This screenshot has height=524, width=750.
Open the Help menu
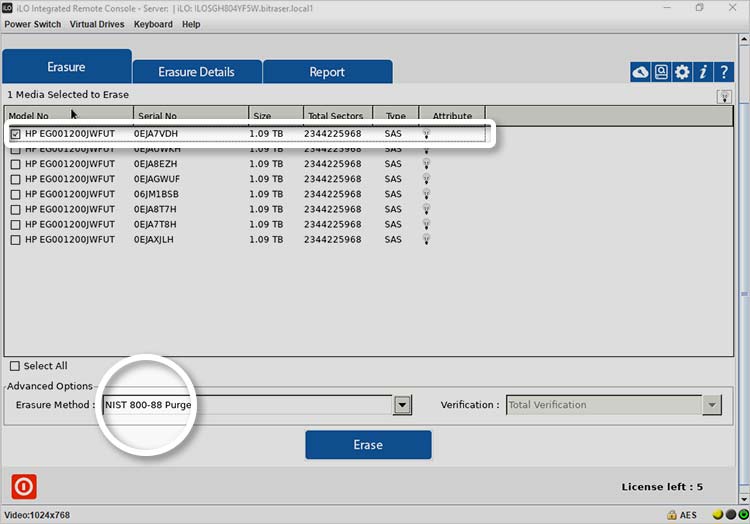(x=191, y=24)
